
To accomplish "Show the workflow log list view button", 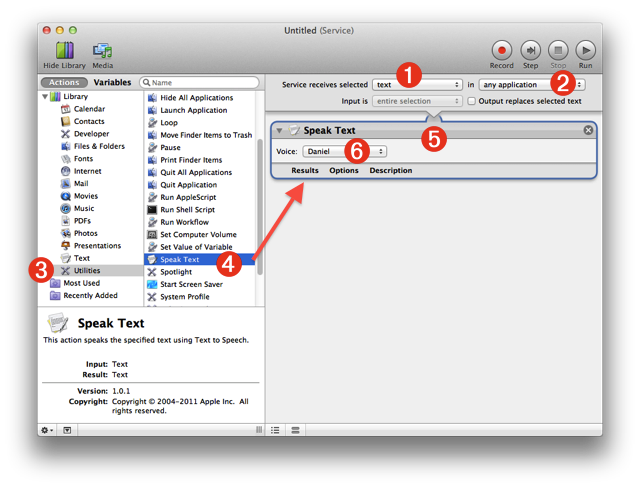I will (275, 430).
